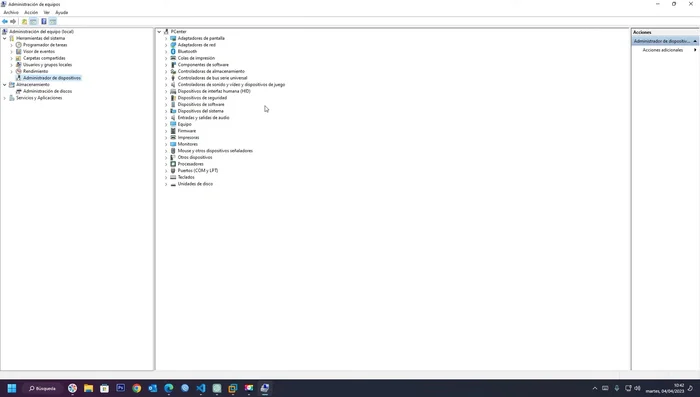Open the Ayuda menu
700x397 pixels.
(x=62, y=13)
